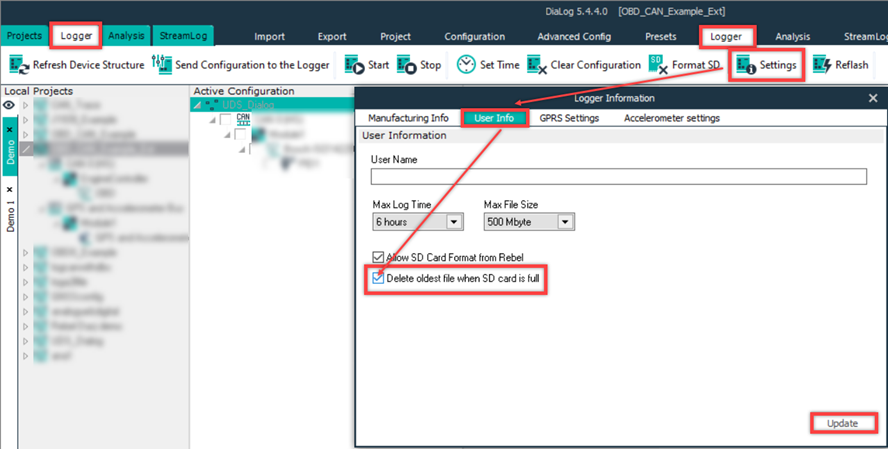The height and width of the screenshot is (449, 888).
Task: Toggle Allow SD Card Format from Rebel
Action: (x=378, y=257)
